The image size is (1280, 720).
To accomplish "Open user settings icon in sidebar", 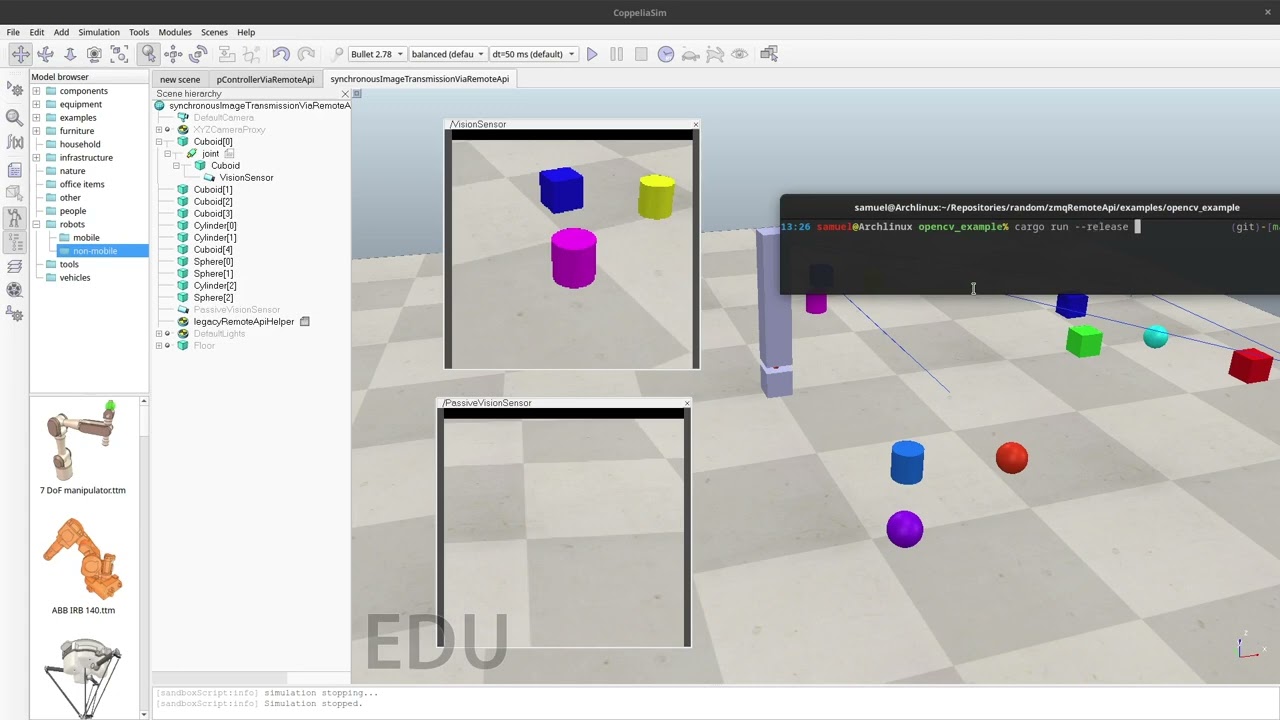I will tap(15, 314).
